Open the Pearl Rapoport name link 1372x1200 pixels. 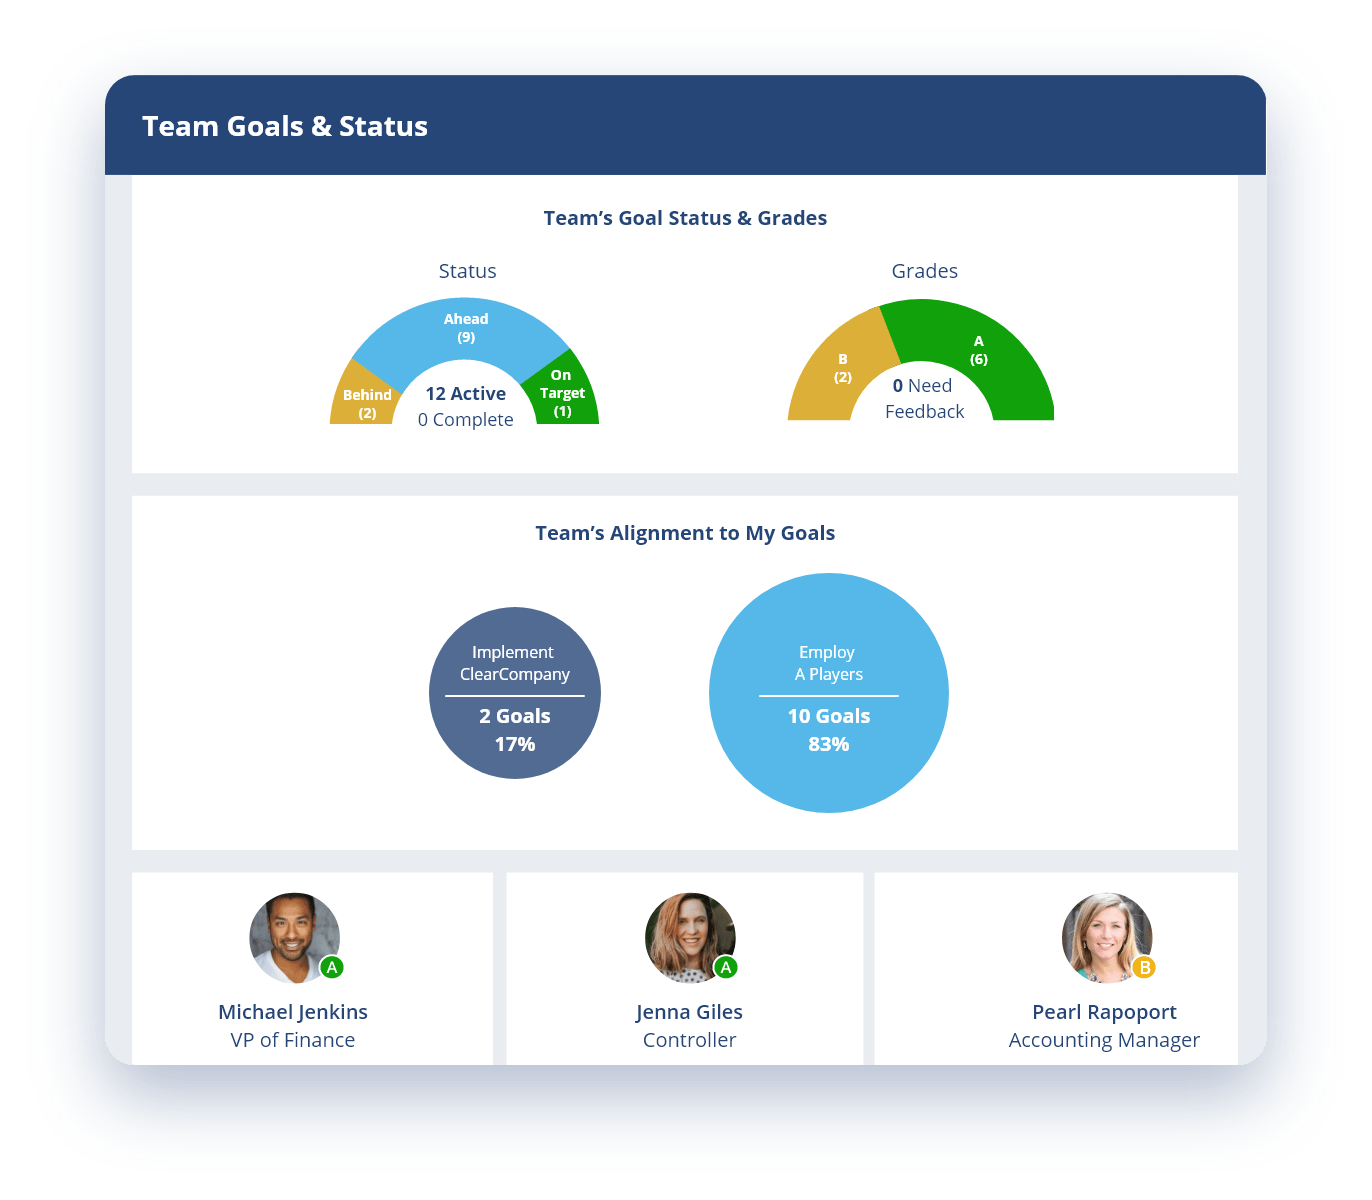pyautogui.click(x=1104, y=1012)
